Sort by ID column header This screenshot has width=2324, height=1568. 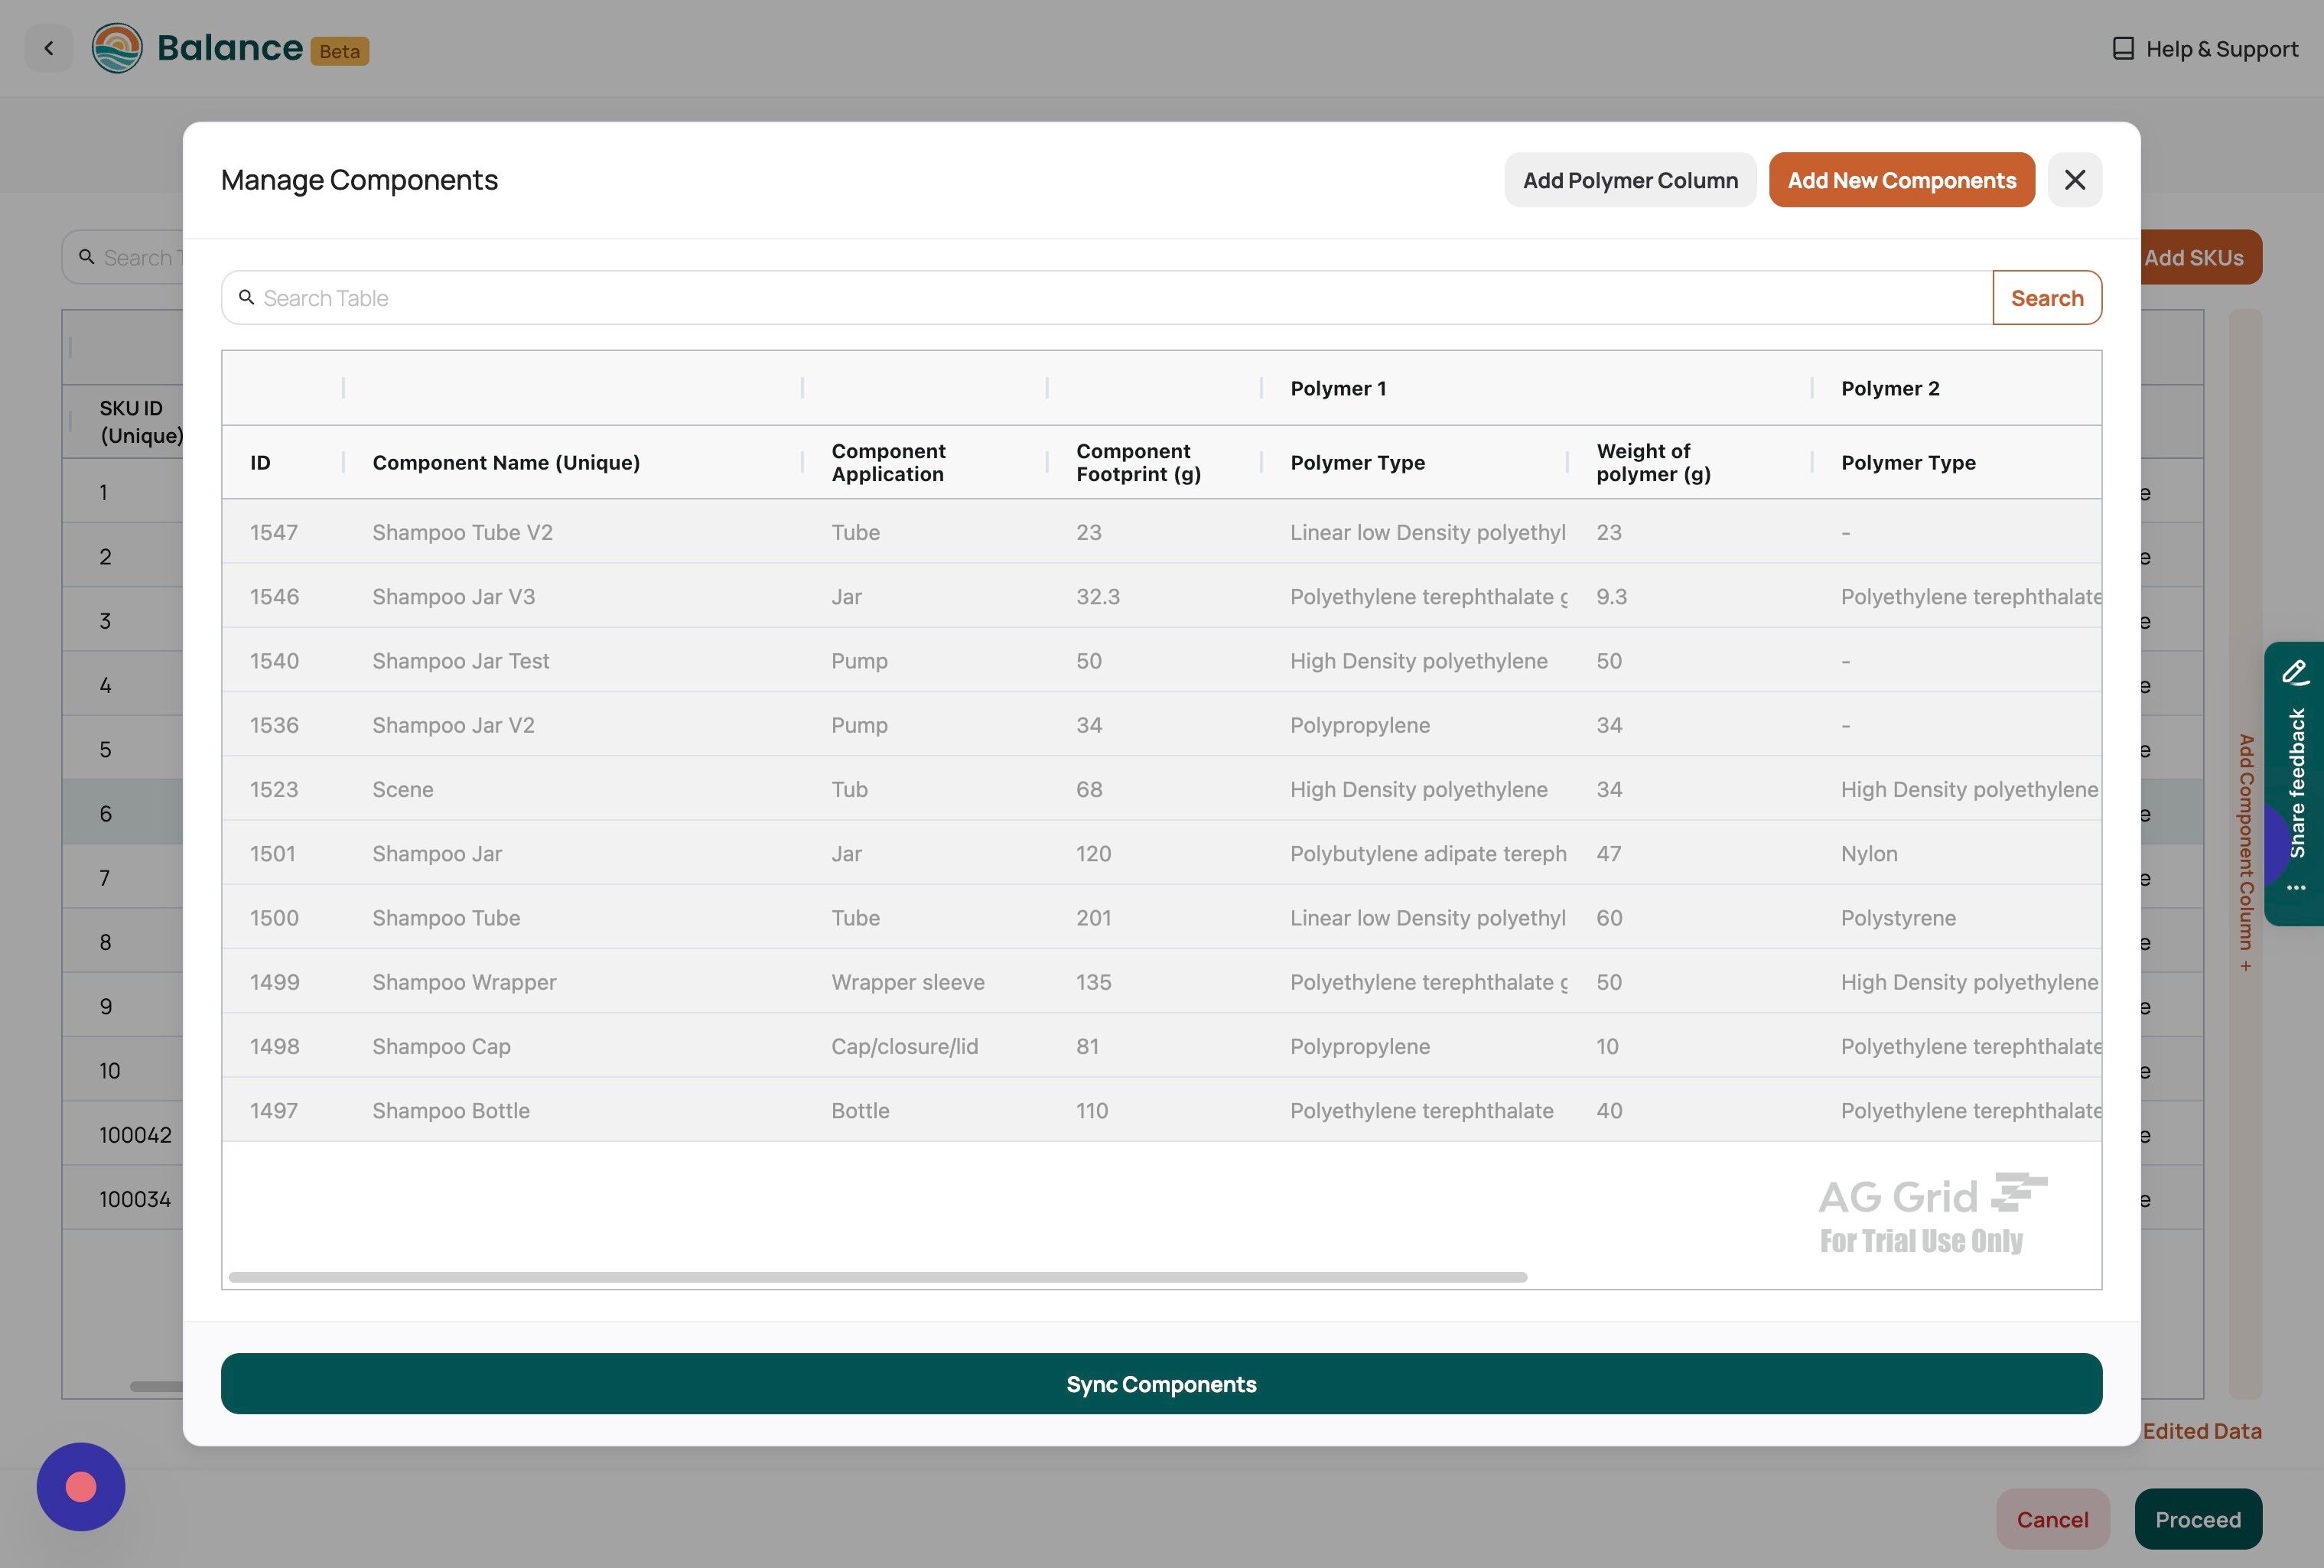tap(260, 463)
